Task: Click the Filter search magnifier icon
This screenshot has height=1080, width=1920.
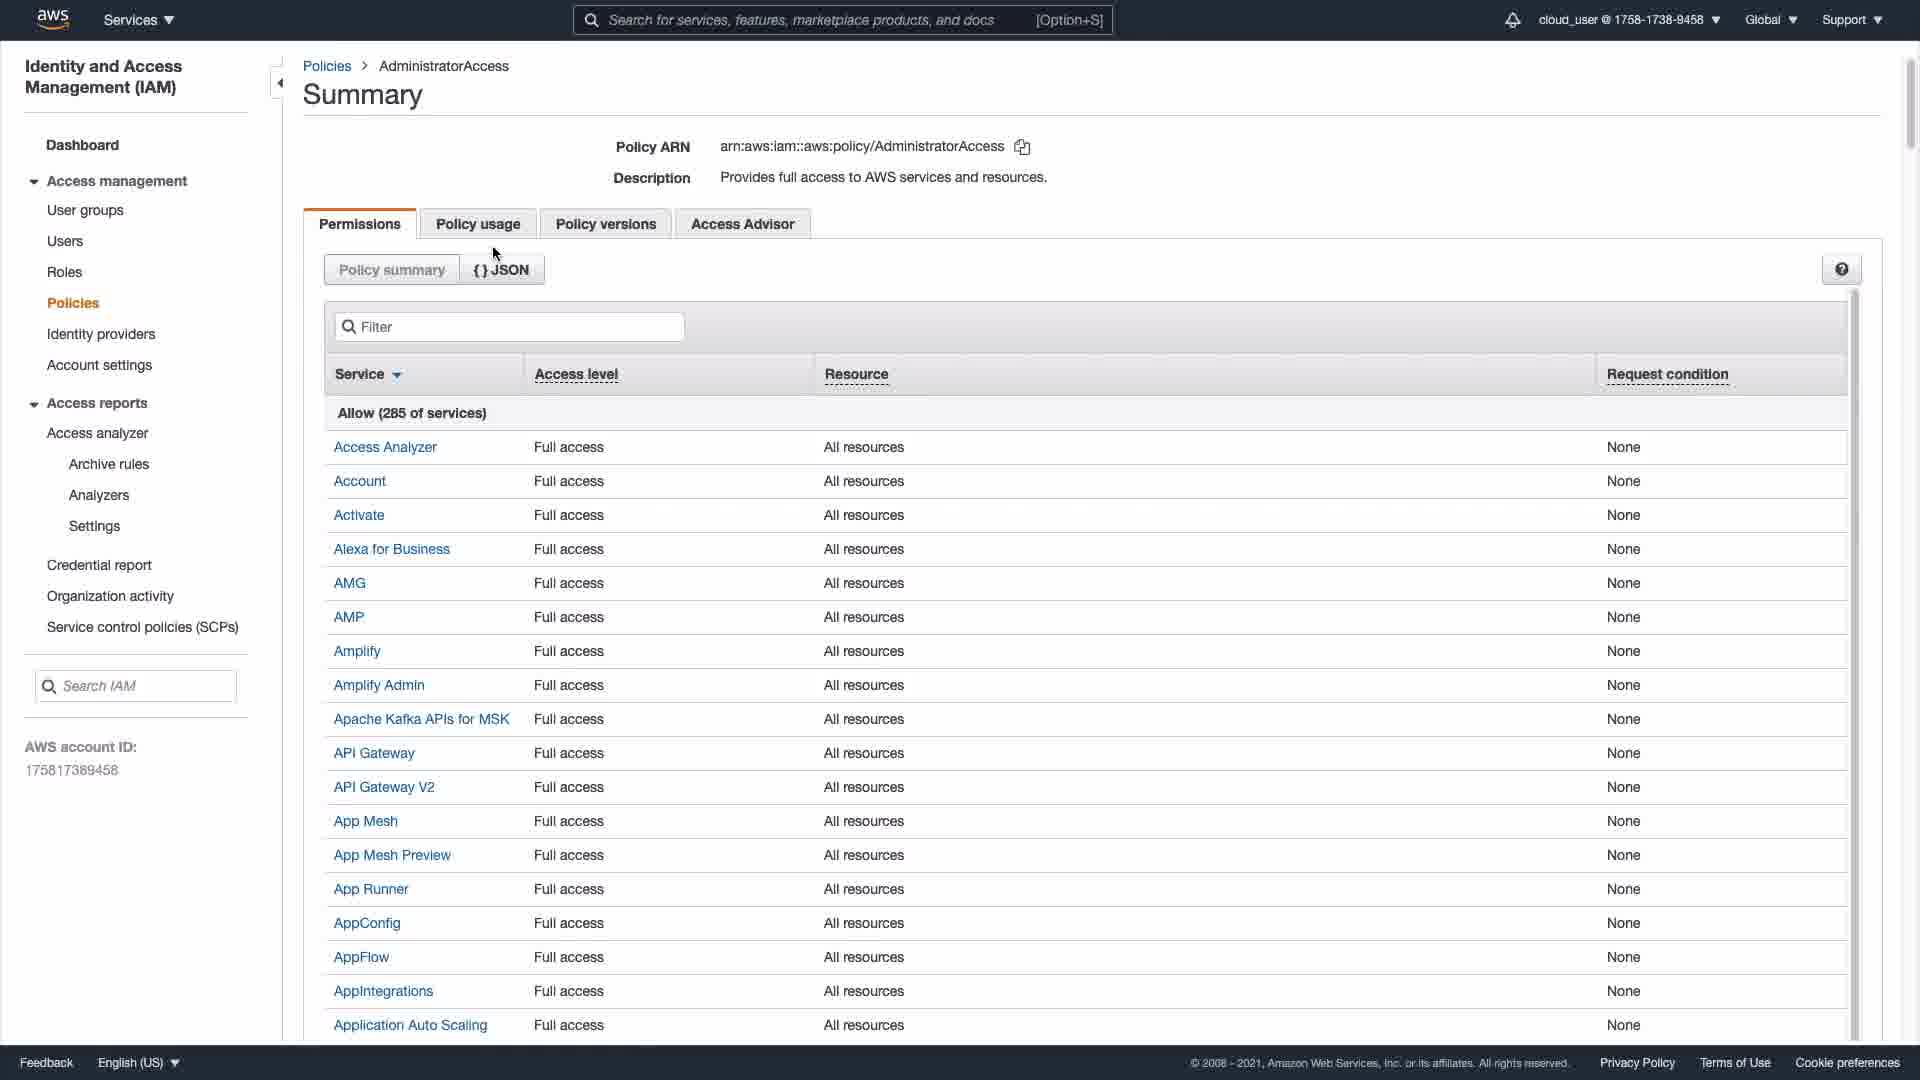Action: [349, 327]
